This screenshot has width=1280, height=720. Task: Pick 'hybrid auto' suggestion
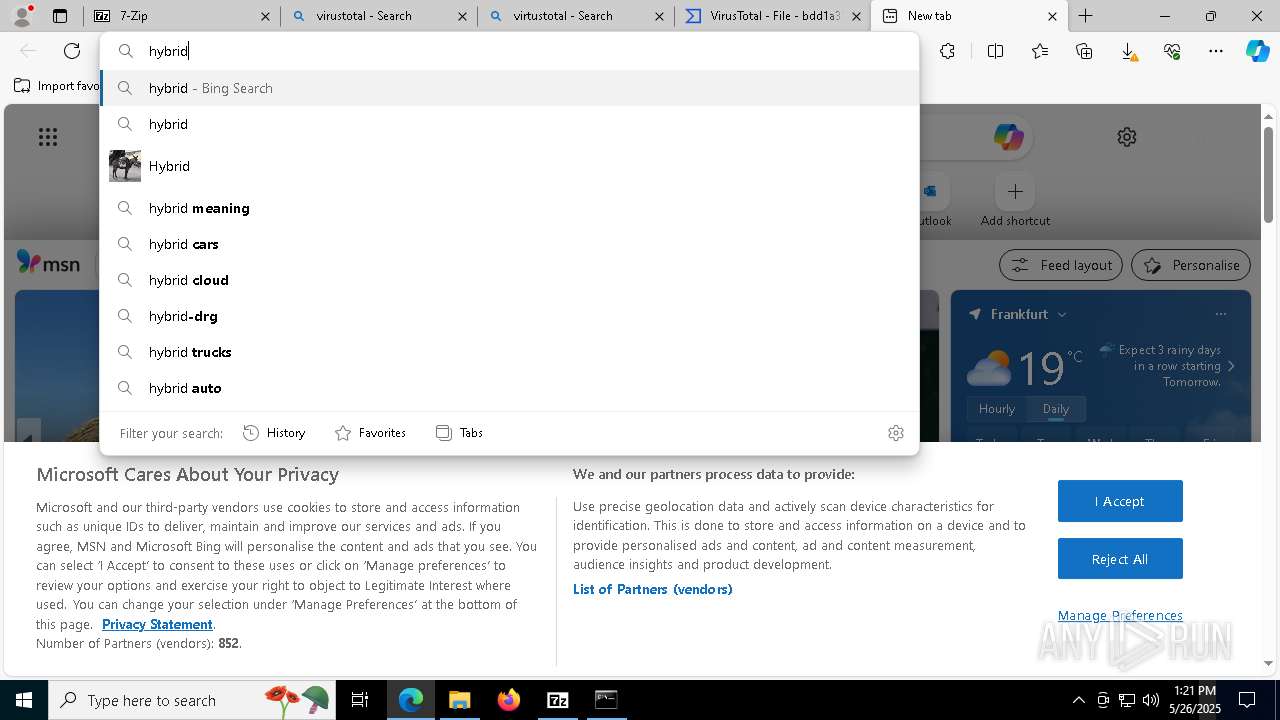[509, 388]
